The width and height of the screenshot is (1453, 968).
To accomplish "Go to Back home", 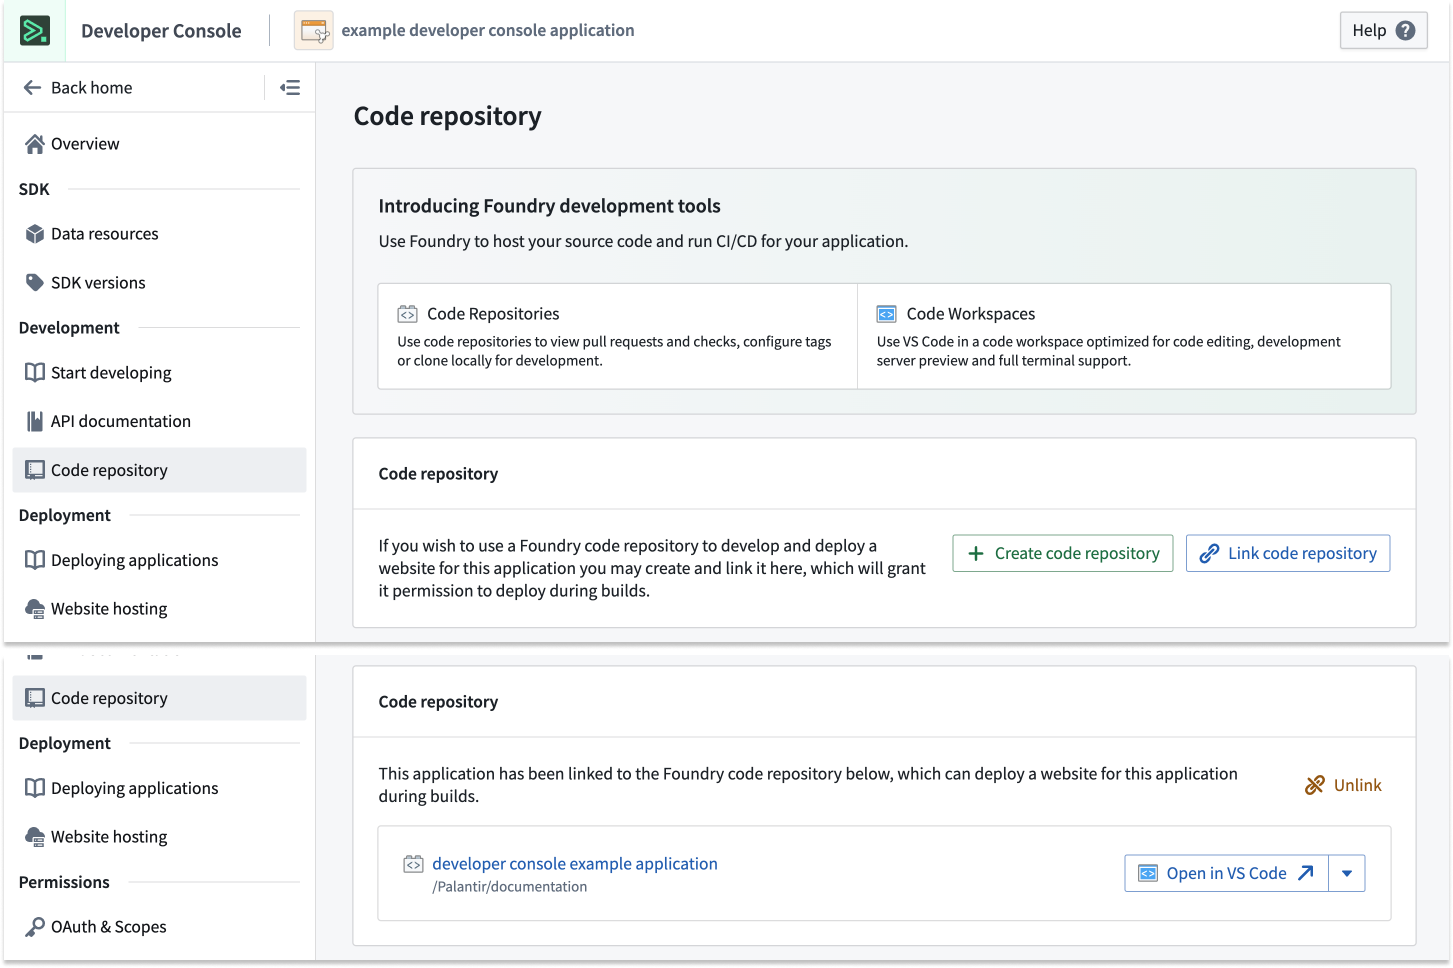I will (x=77, y=88).
